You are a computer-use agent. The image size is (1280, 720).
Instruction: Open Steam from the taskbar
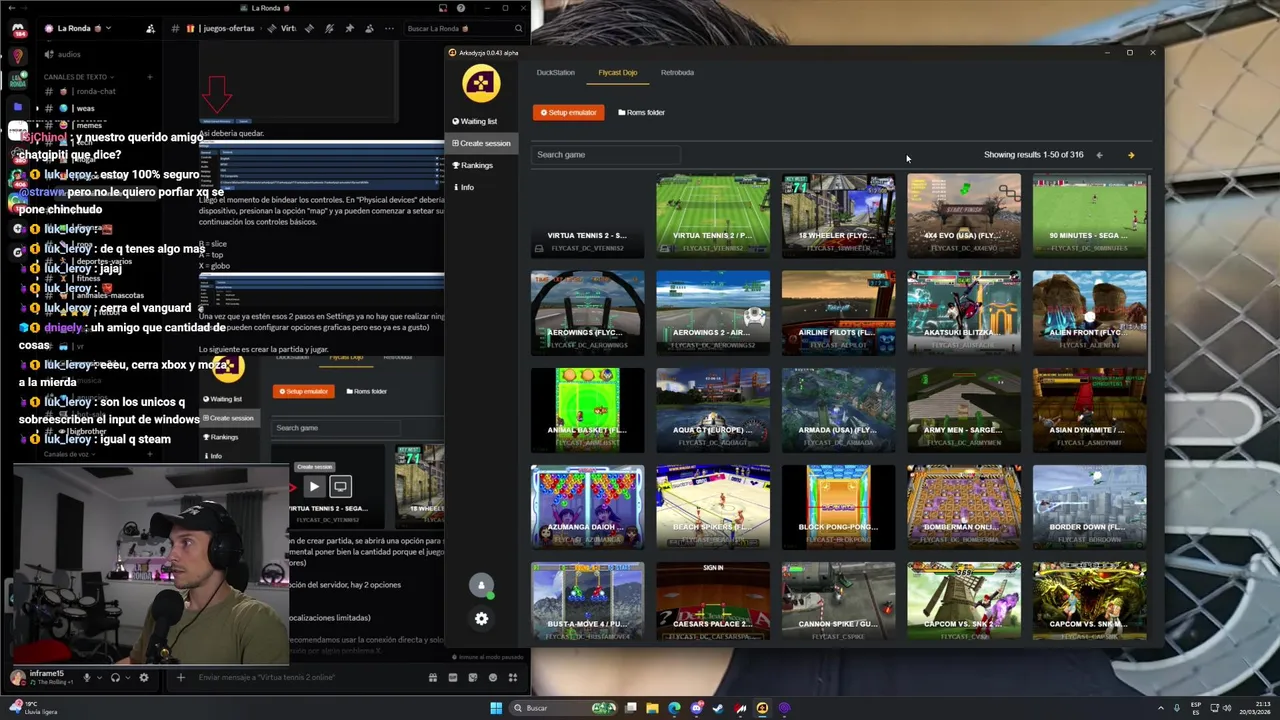718,708
